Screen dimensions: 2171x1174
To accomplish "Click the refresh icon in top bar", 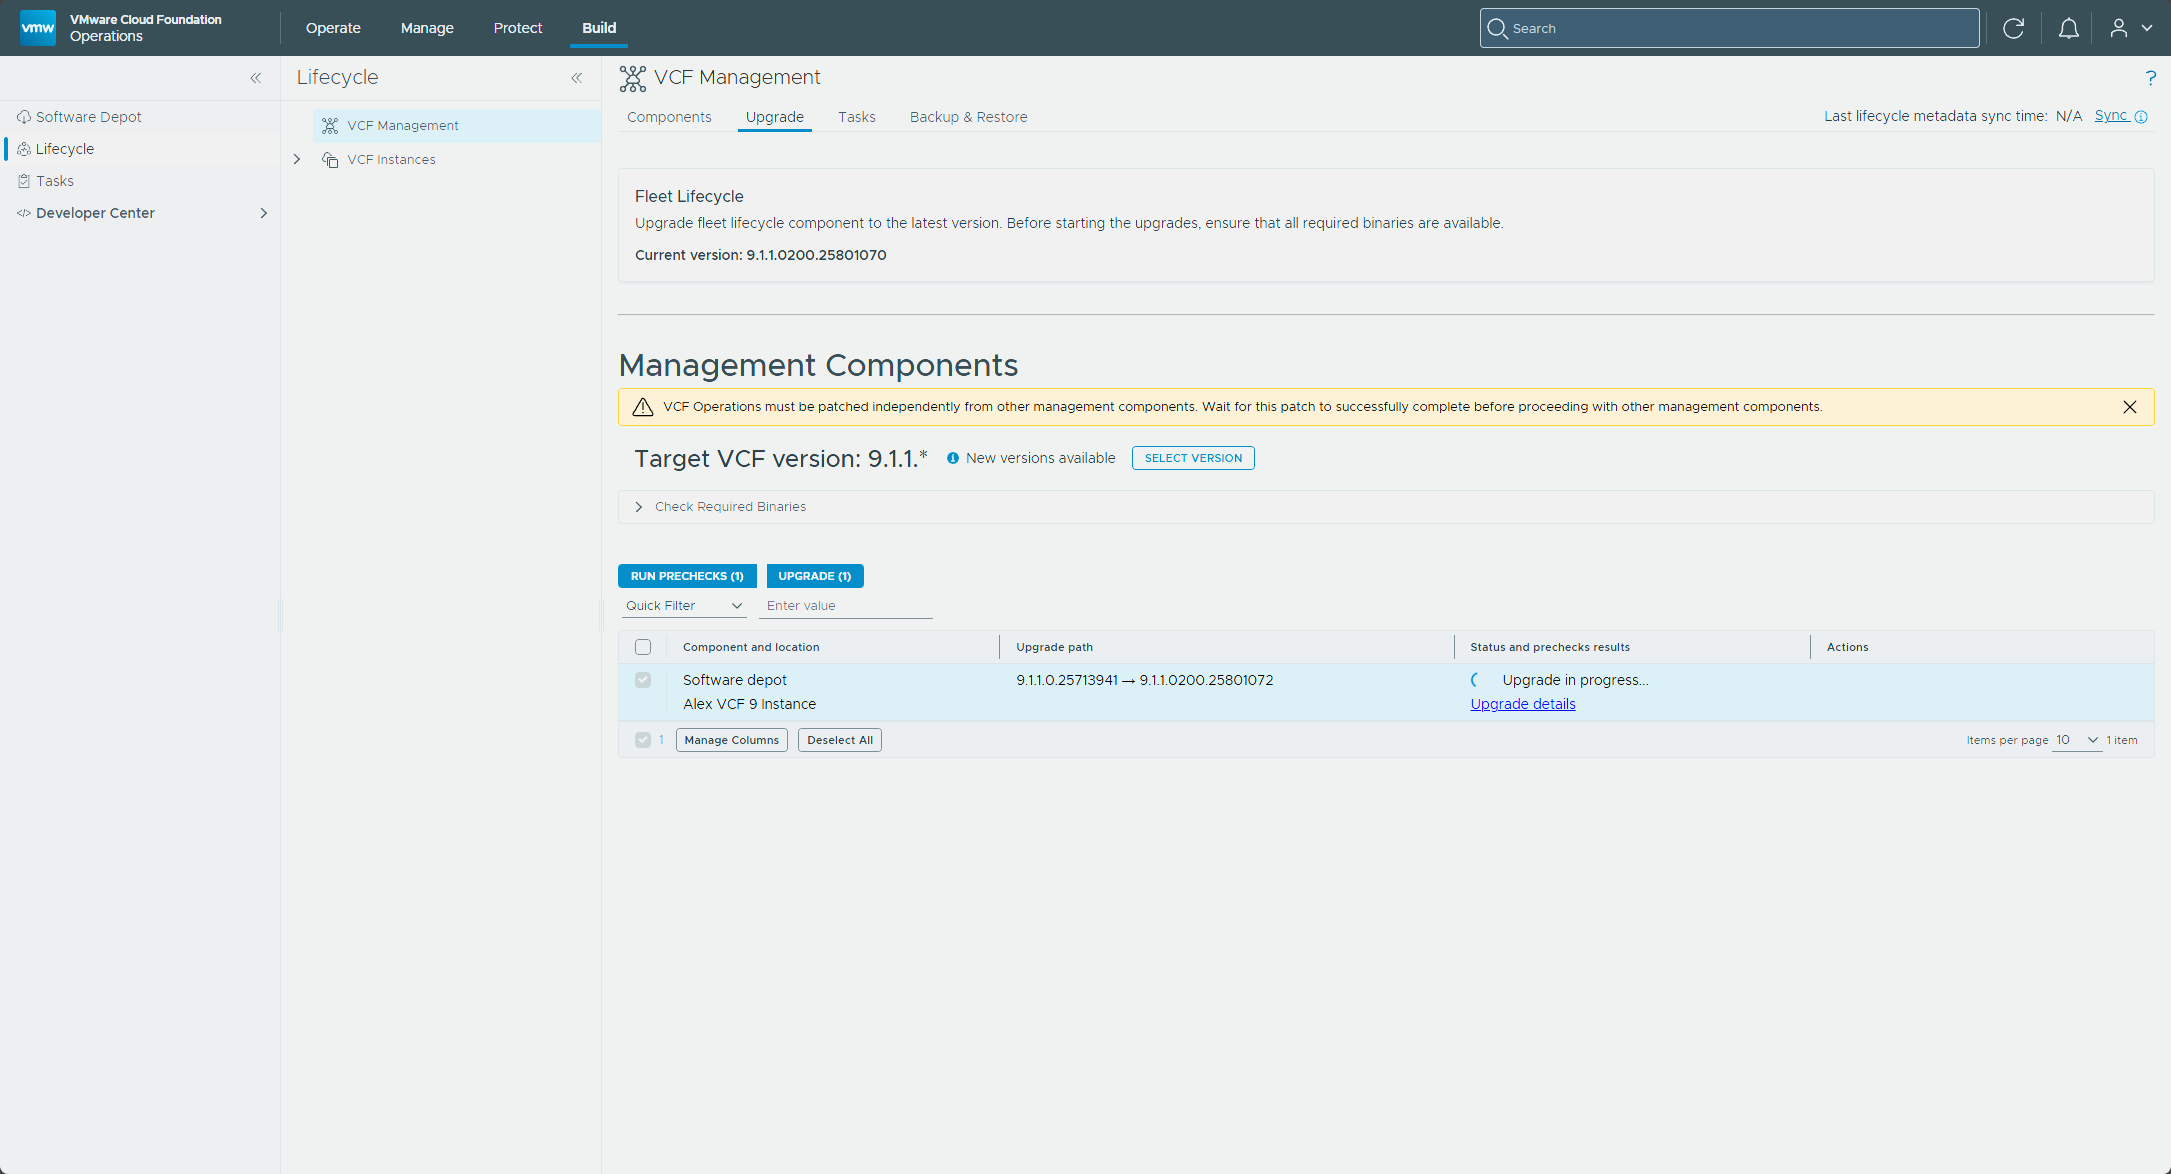I will tap(2013, 28).
